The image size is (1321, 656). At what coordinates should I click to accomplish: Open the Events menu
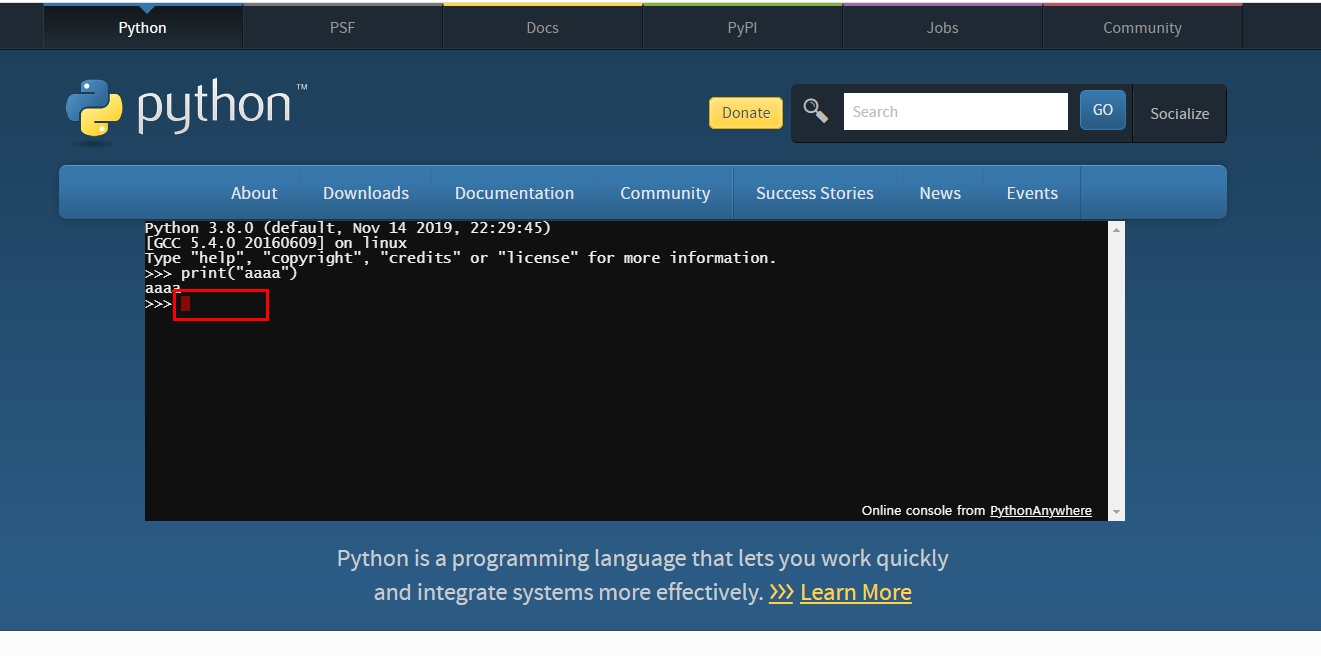coord(1032,193)
